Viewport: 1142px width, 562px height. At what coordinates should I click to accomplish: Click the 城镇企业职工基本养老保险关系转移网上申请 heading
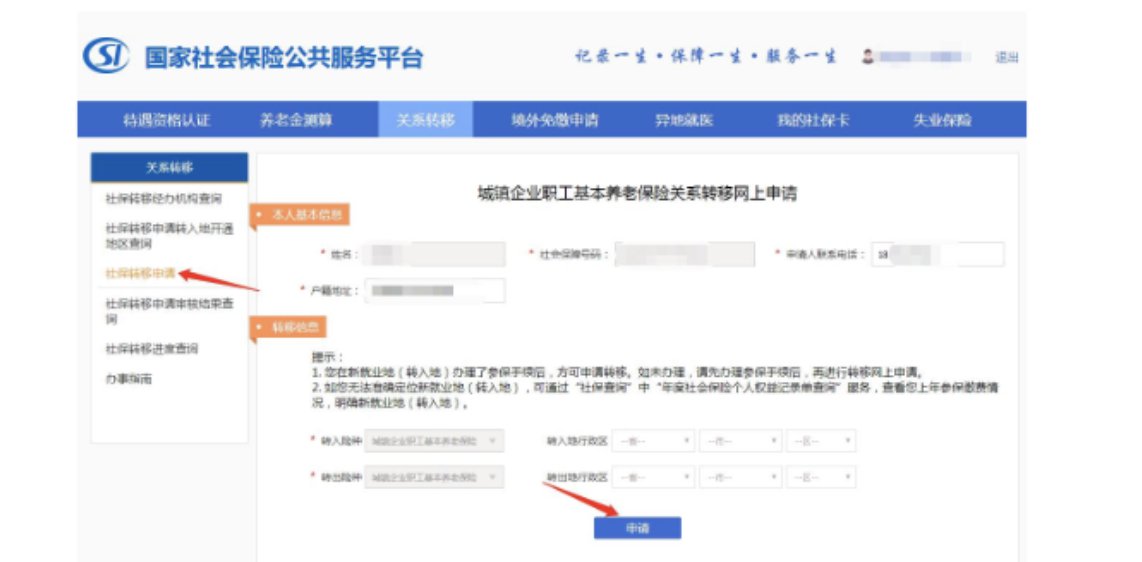pos(637,194)
